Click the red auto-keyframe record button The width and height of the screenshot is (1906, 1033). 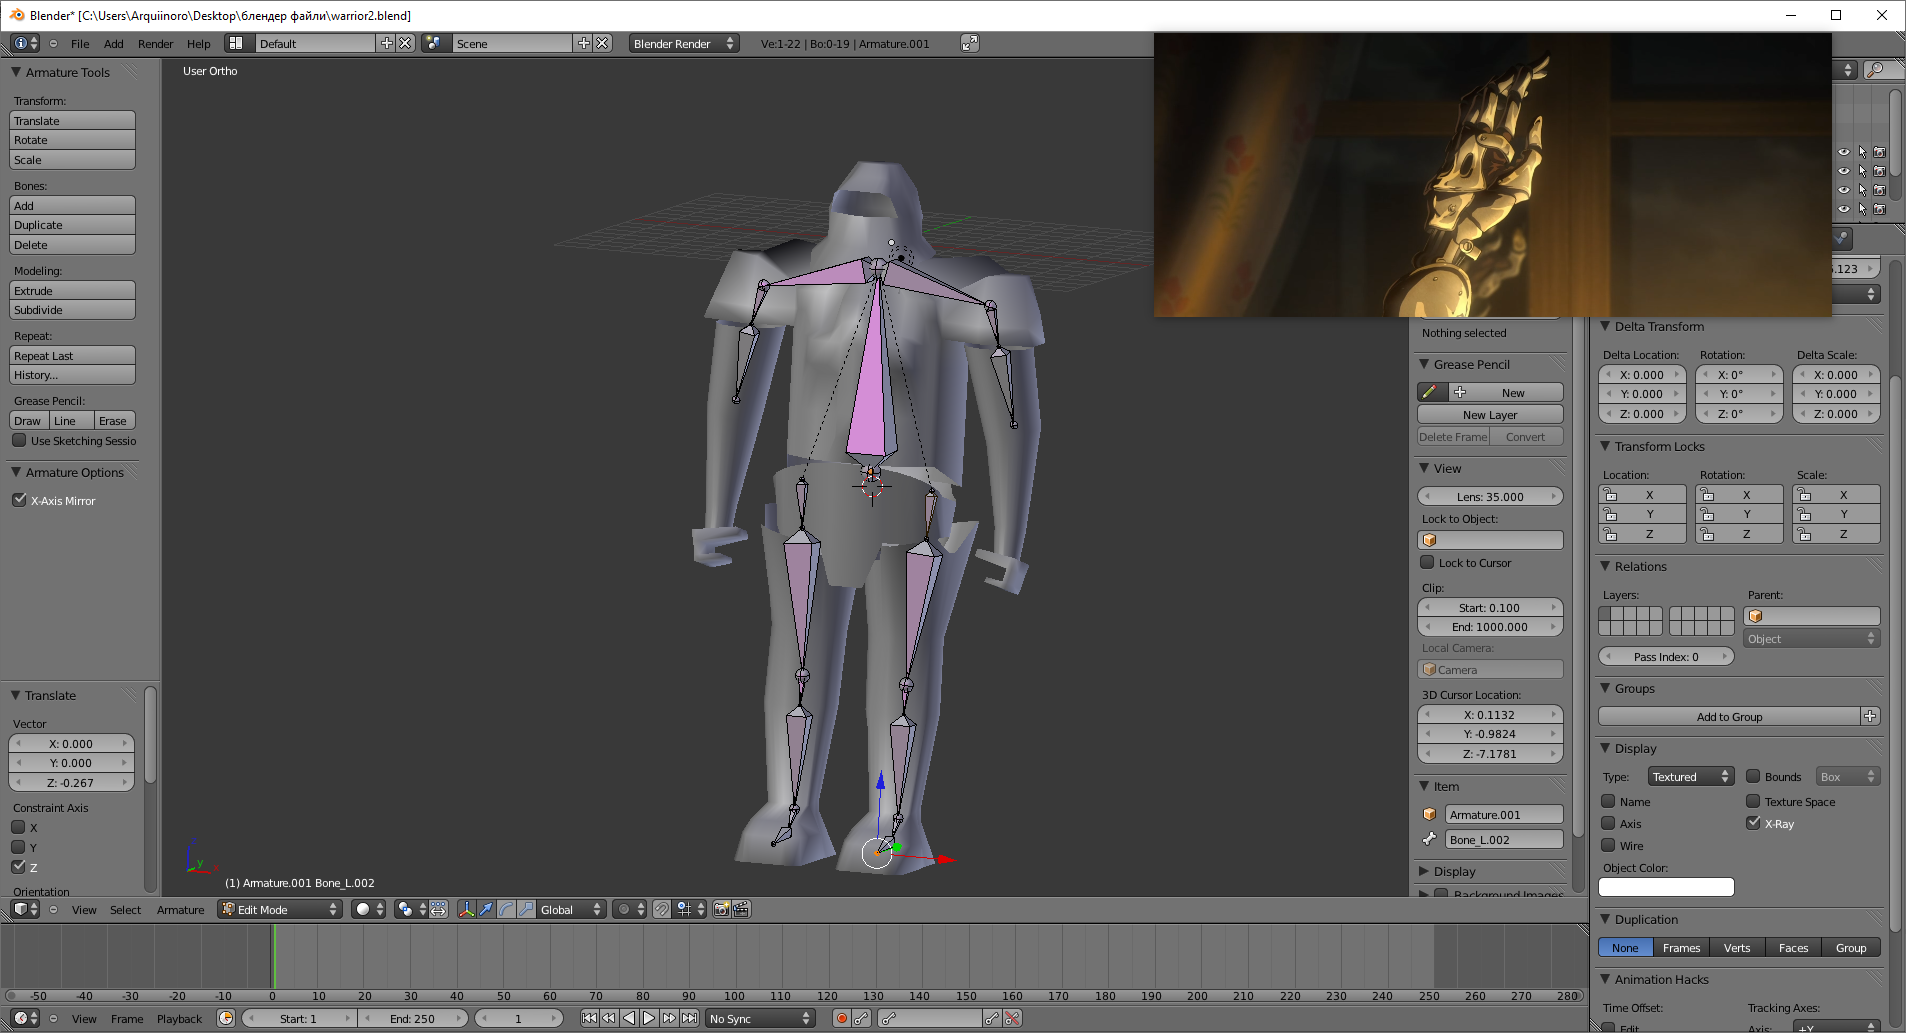pyautogui.click(x=842, y=1018)
